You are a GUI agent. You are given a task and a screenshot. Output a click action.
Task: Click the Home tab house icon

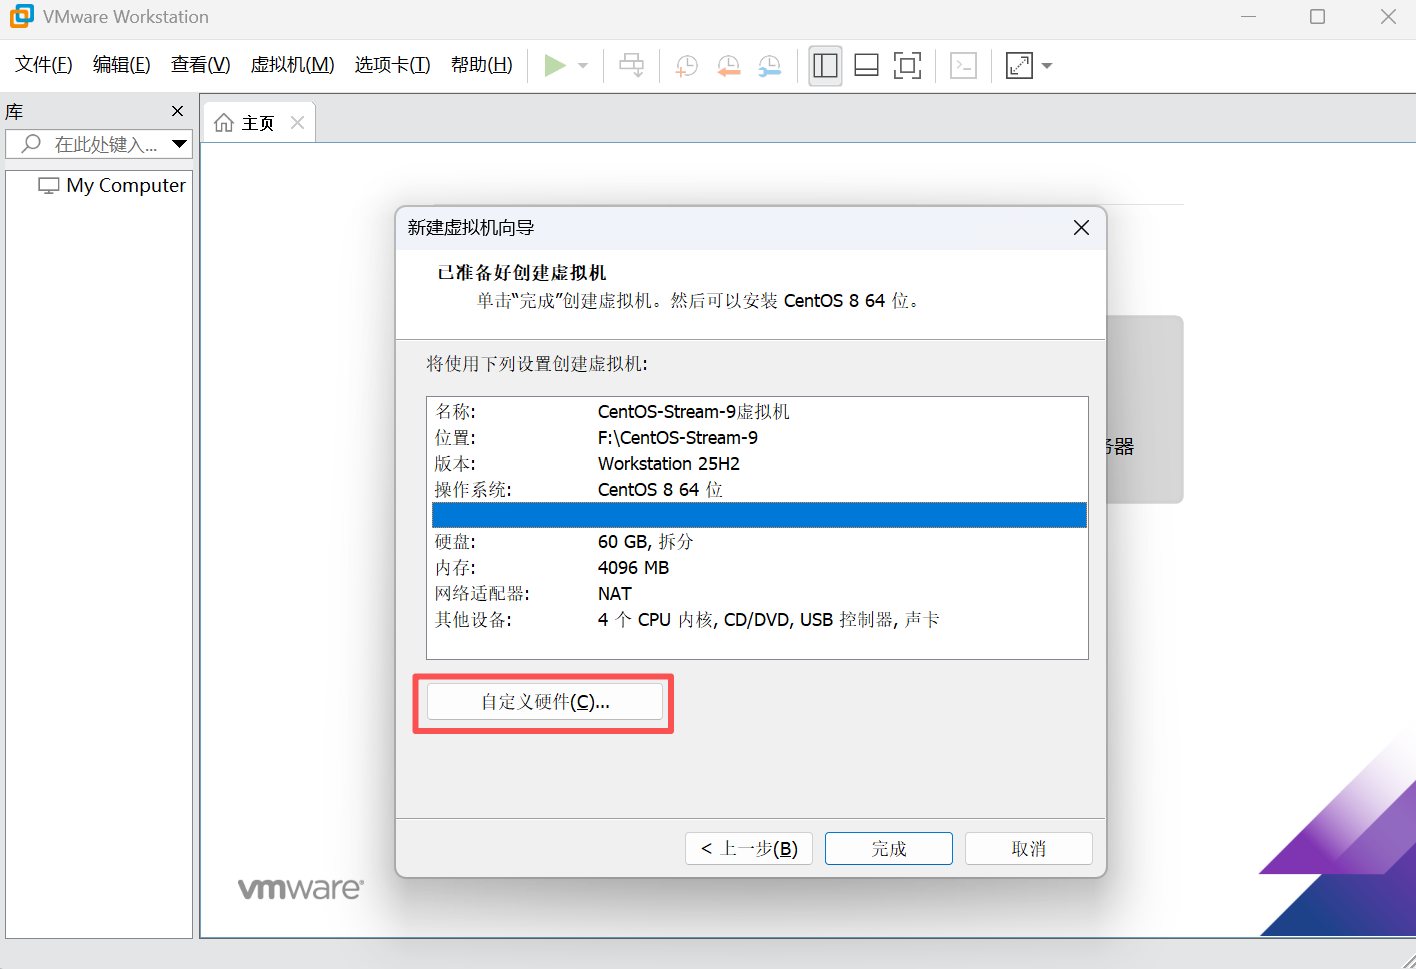224,123
